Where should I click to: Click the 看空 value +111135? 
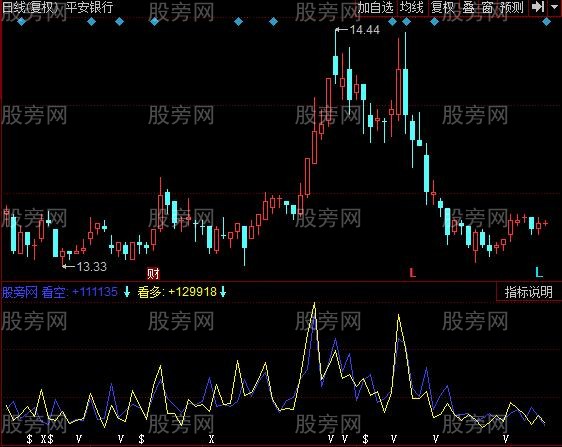click(95, 292)
